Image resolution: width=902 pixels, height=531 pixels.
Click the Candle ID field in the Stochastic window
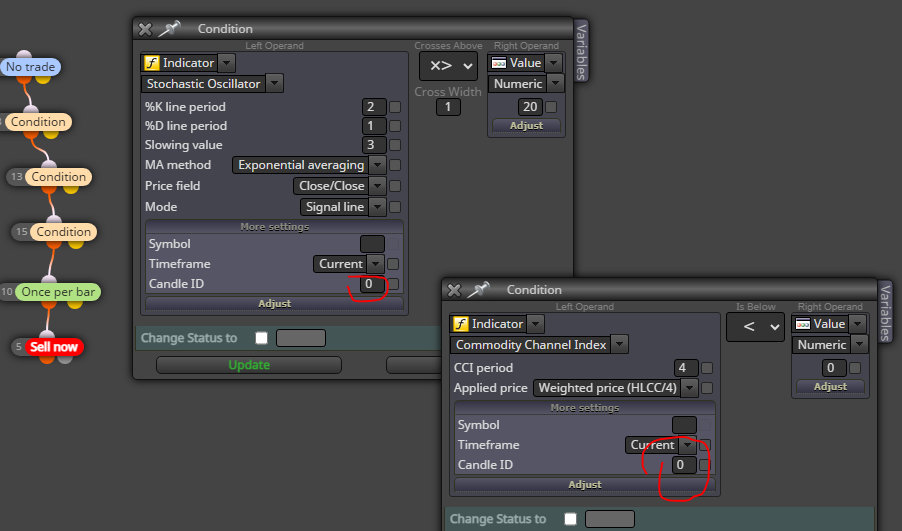373,284
